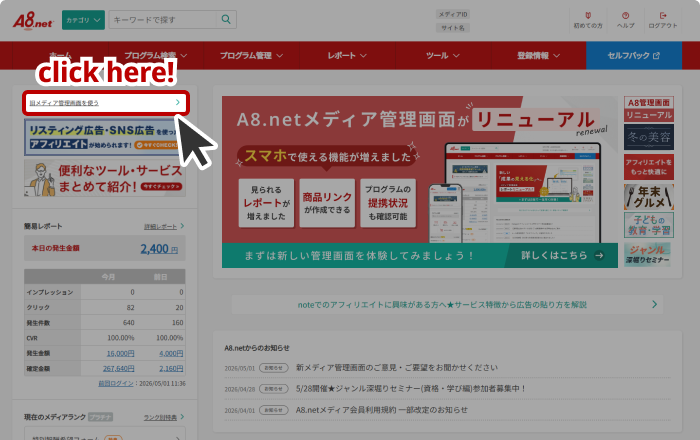Viewport: 700px width, 440px height.
Task: Open the カテゴリ dropdown
Action: [83, 20]
